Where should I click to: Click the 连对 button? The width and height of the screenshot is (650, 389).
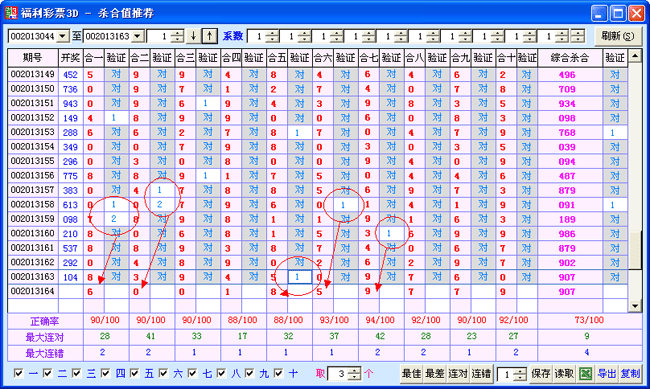(458, 374)
